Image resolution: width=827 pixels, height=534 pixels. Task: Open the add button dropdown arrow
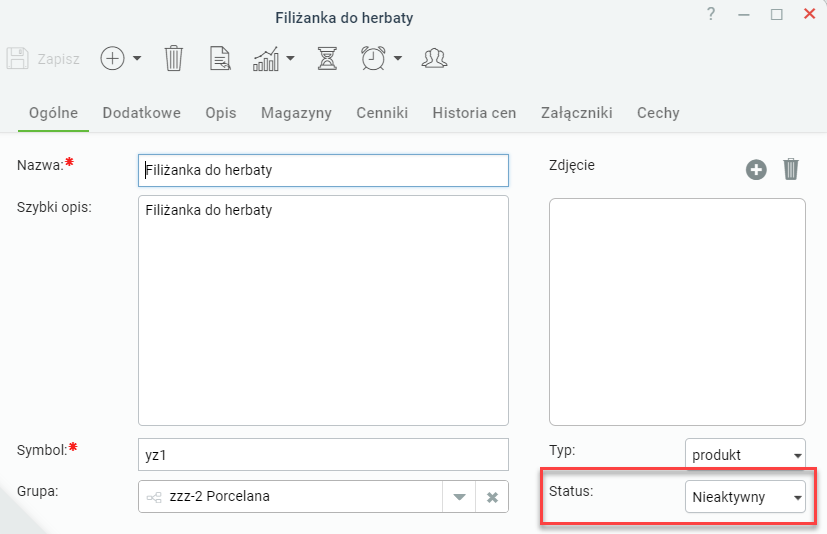tap(137, 58)
